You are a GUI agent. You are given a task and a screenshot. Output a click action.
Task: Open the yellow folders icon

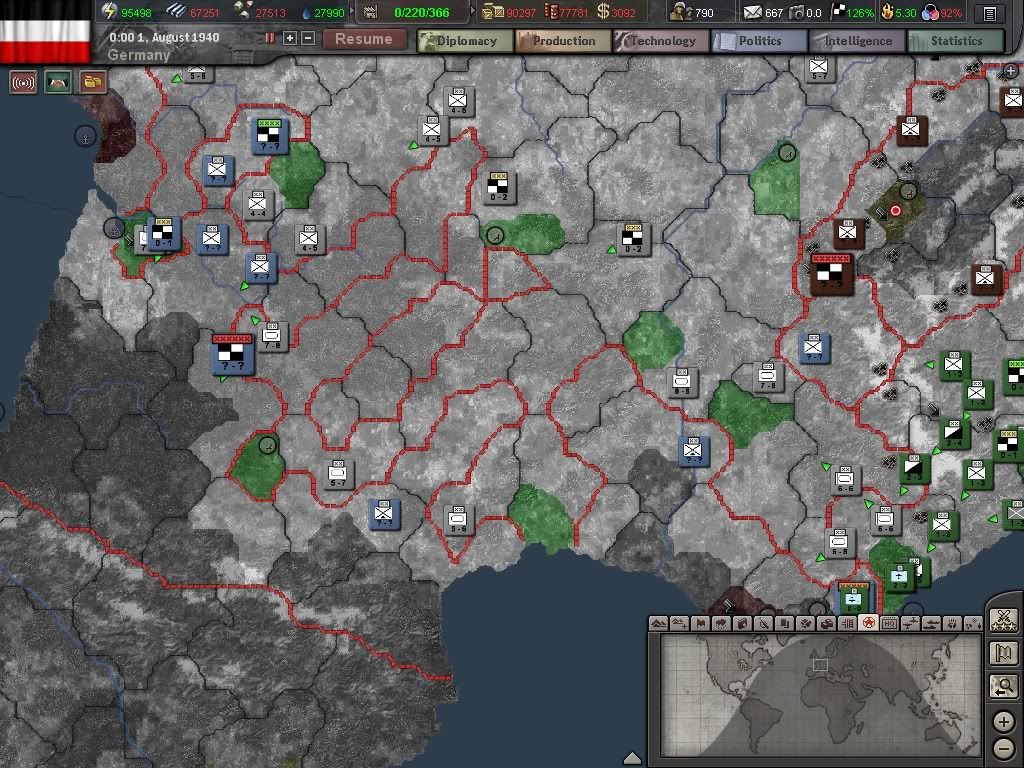point(93,83)
